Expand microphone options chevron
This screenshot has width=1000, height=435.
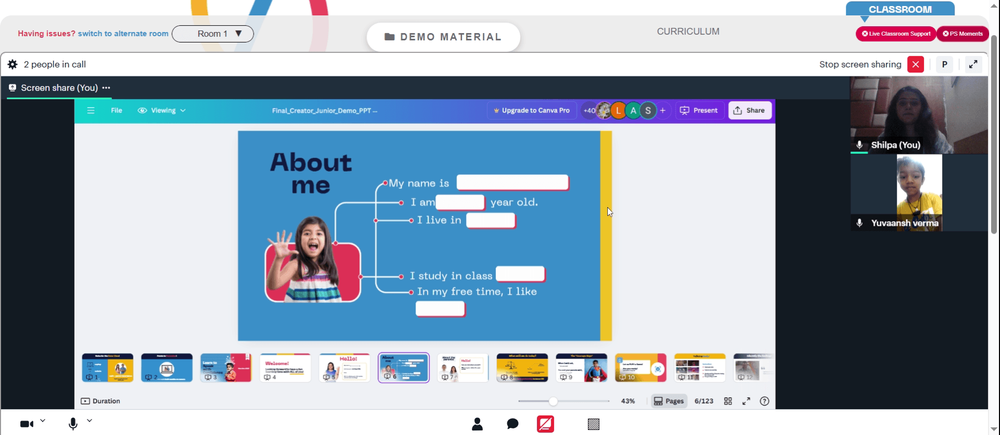click(x=89, y=420)
